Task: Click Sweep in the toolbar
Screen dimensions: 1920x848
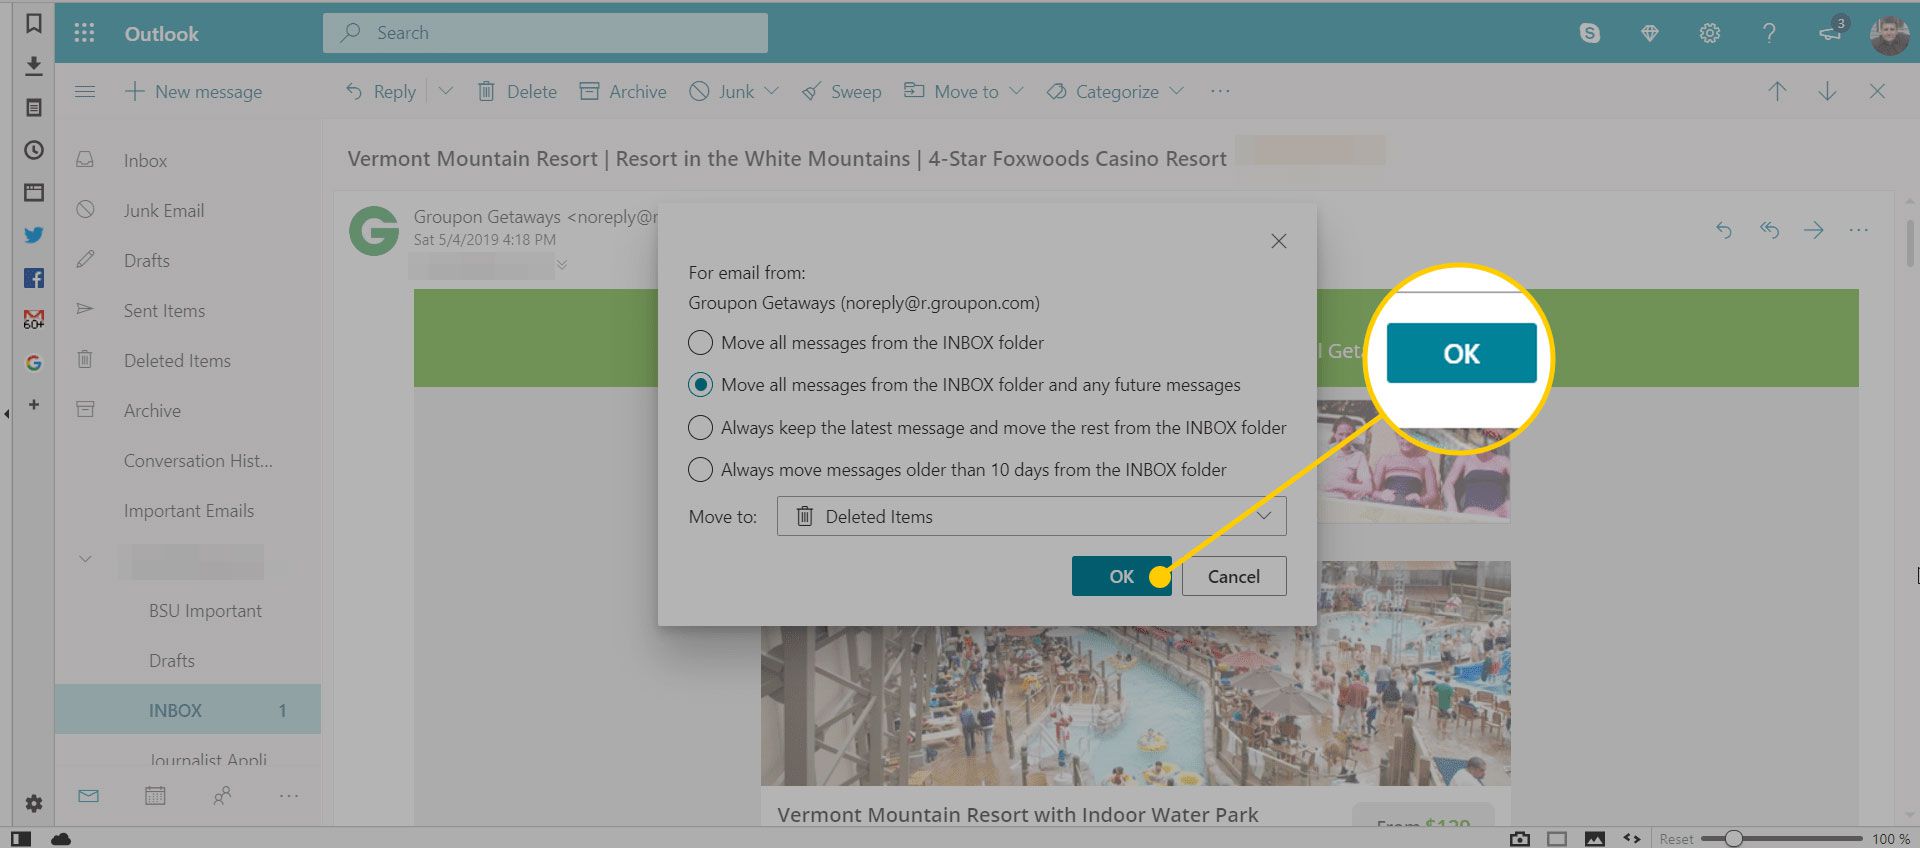Action: tap(842, 91)
